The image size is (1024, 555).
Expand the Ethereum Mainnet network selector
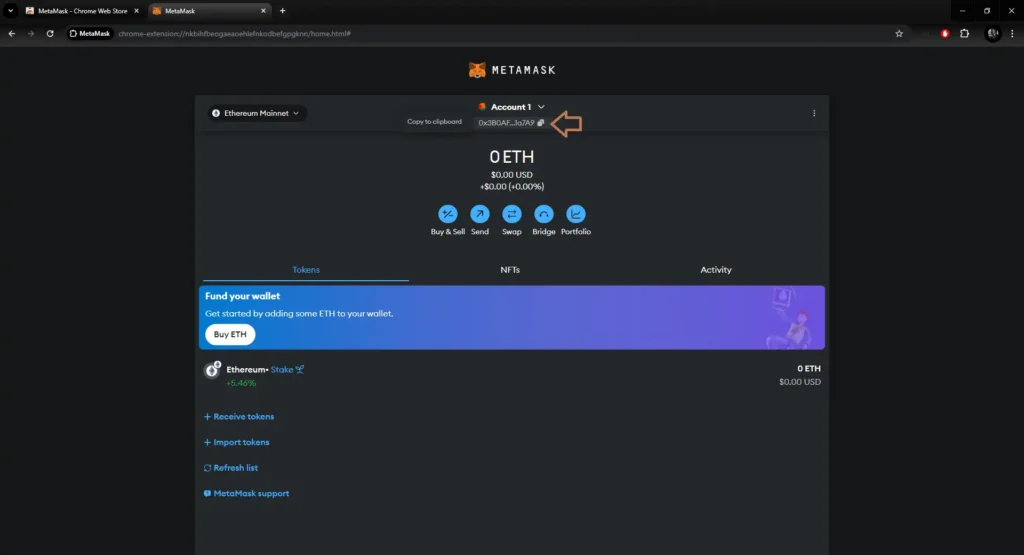[257, 113]
